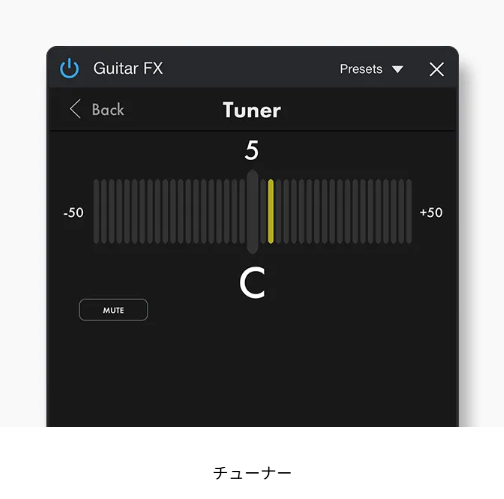The height and width of the screenshot is (499, 504).
Task: Click the gray bar right of yellow indicator
Action: coord(278,211)
